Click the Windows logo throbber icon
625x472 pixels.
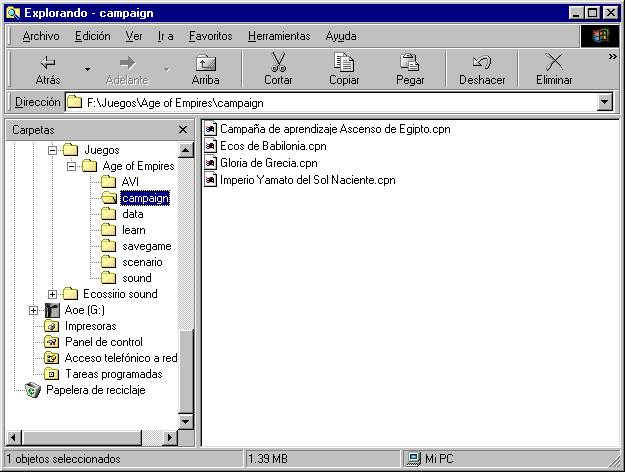[600, 36]
